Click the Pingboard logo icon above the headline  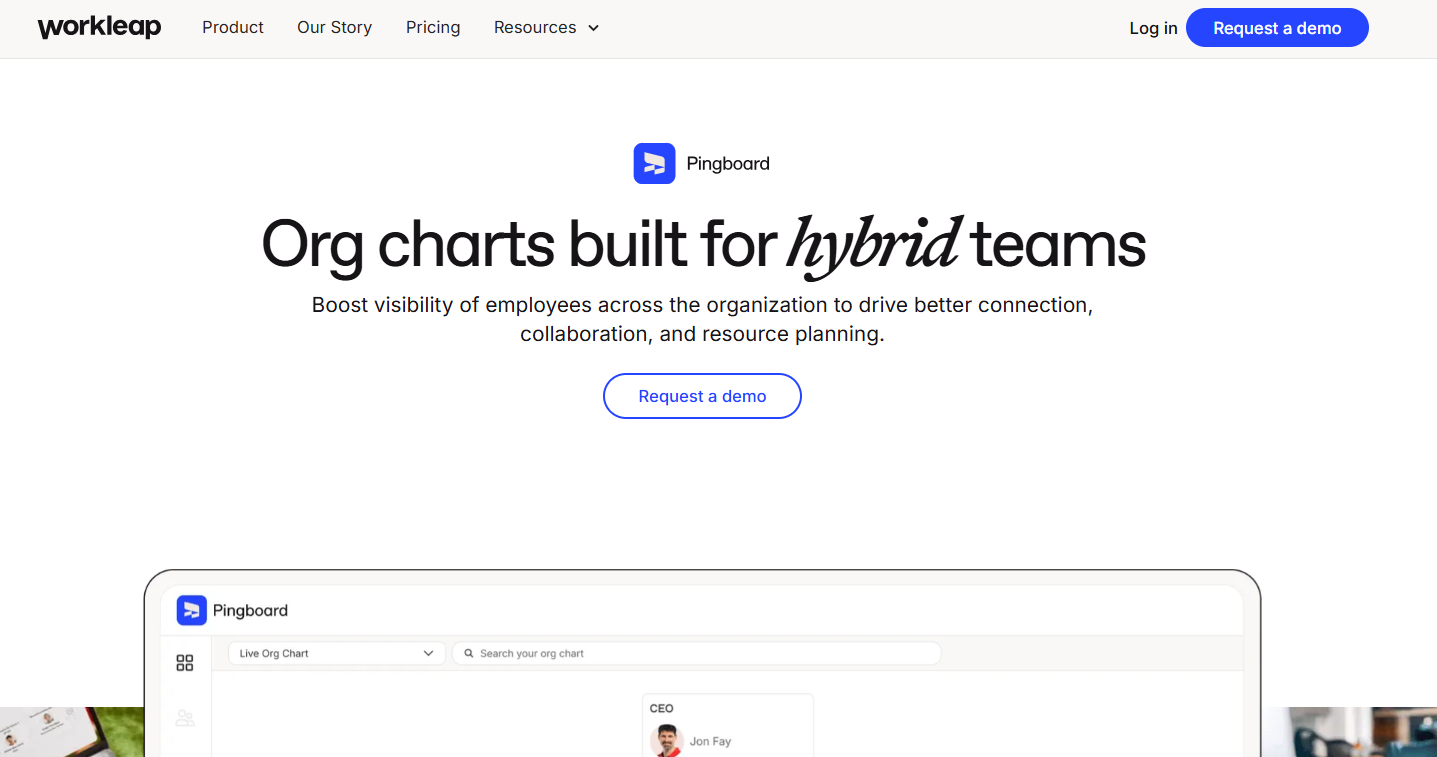coord(654,164)
